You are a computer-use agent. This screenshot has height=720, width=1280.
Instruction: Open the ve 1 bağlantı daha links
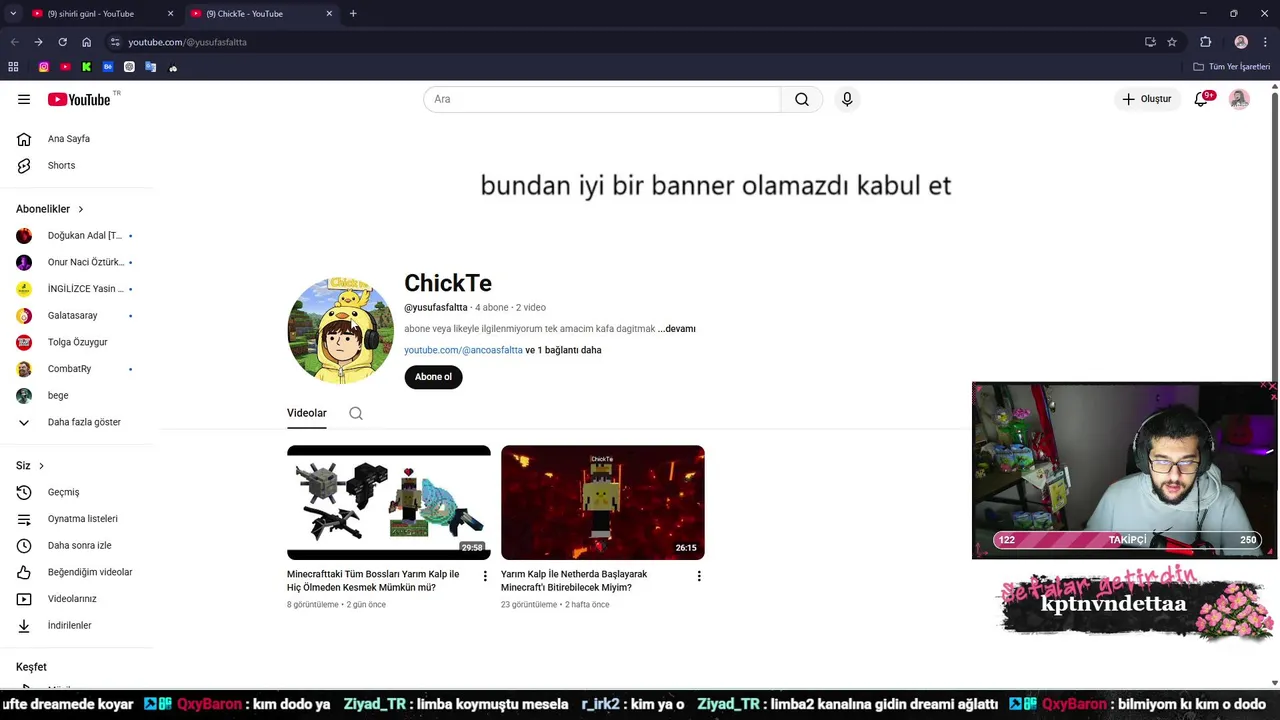pos(563,350)
